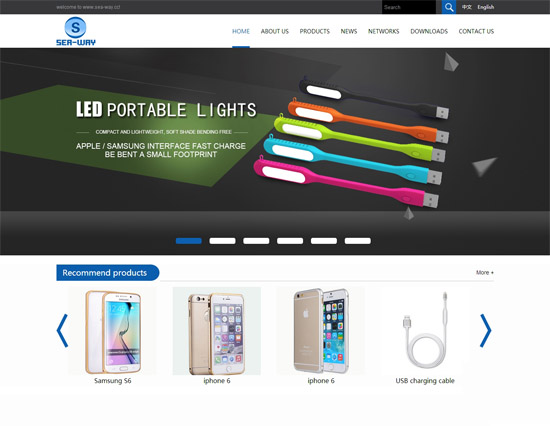Show previous recommended products with left arrow
The height and width of the screenshot is (426, 550).
[62, 331]
